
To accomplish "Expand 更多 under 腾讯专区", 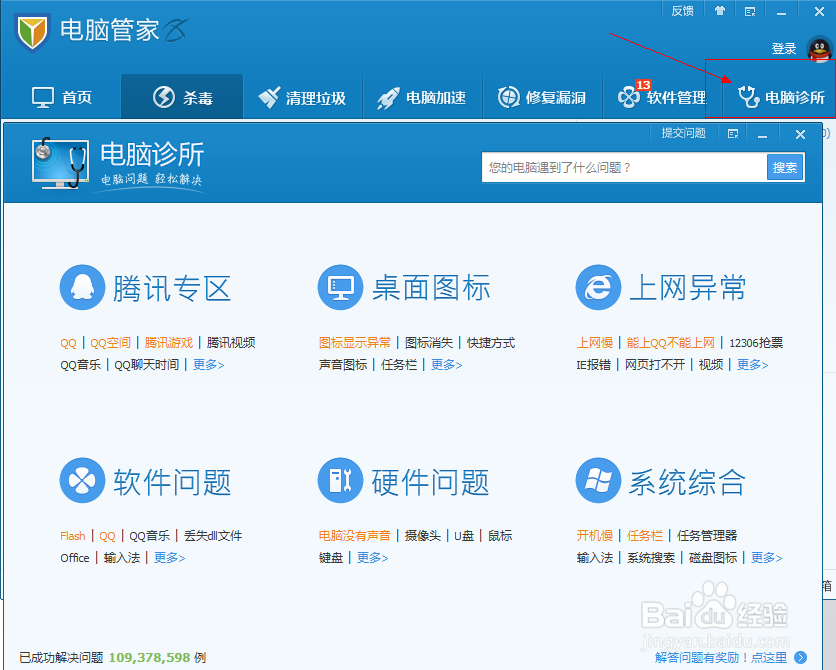I will click(208, 365).
